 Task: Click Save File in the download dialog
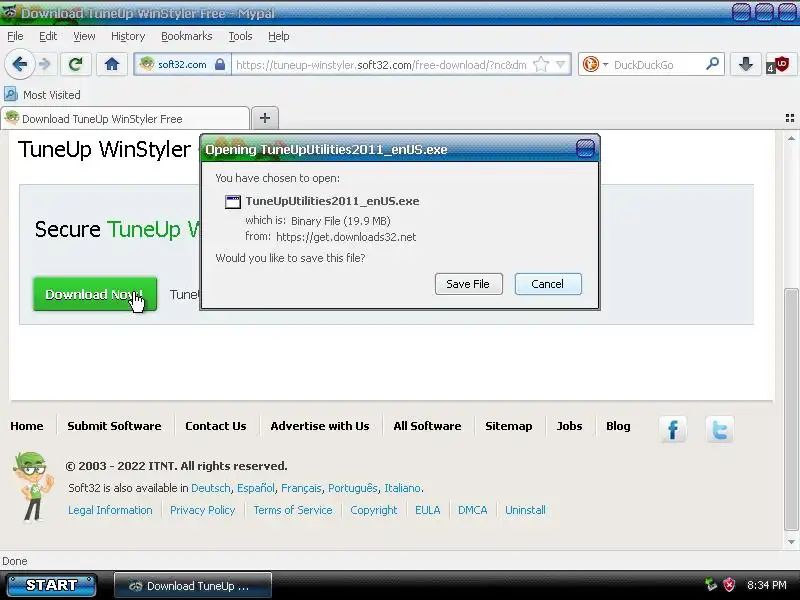(468, 284)
